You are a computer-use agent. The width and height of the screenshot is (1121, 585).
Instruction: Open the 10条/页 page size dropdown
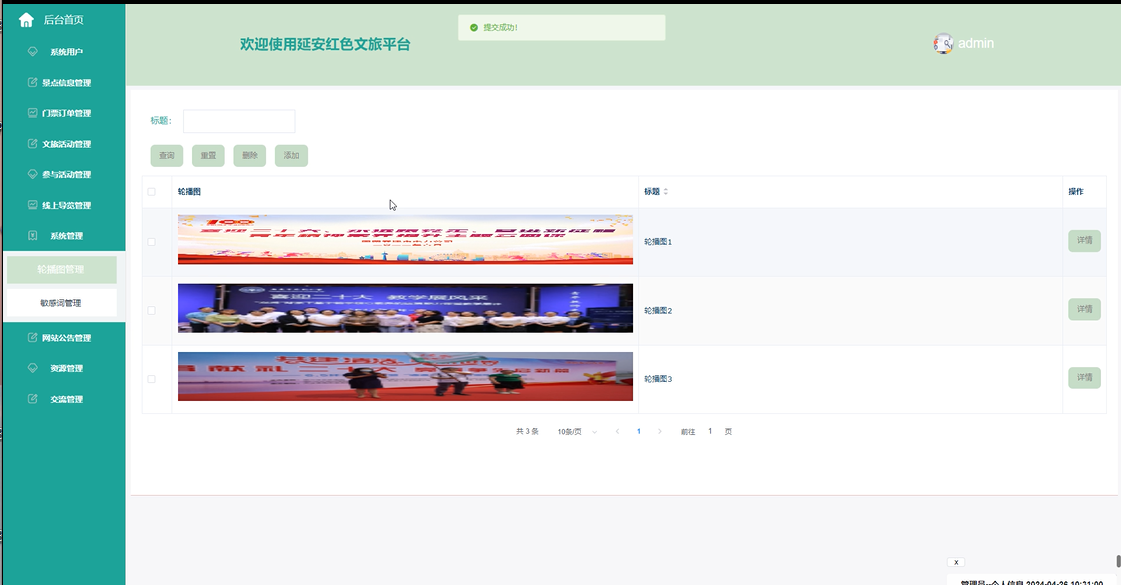pos(576,431)
